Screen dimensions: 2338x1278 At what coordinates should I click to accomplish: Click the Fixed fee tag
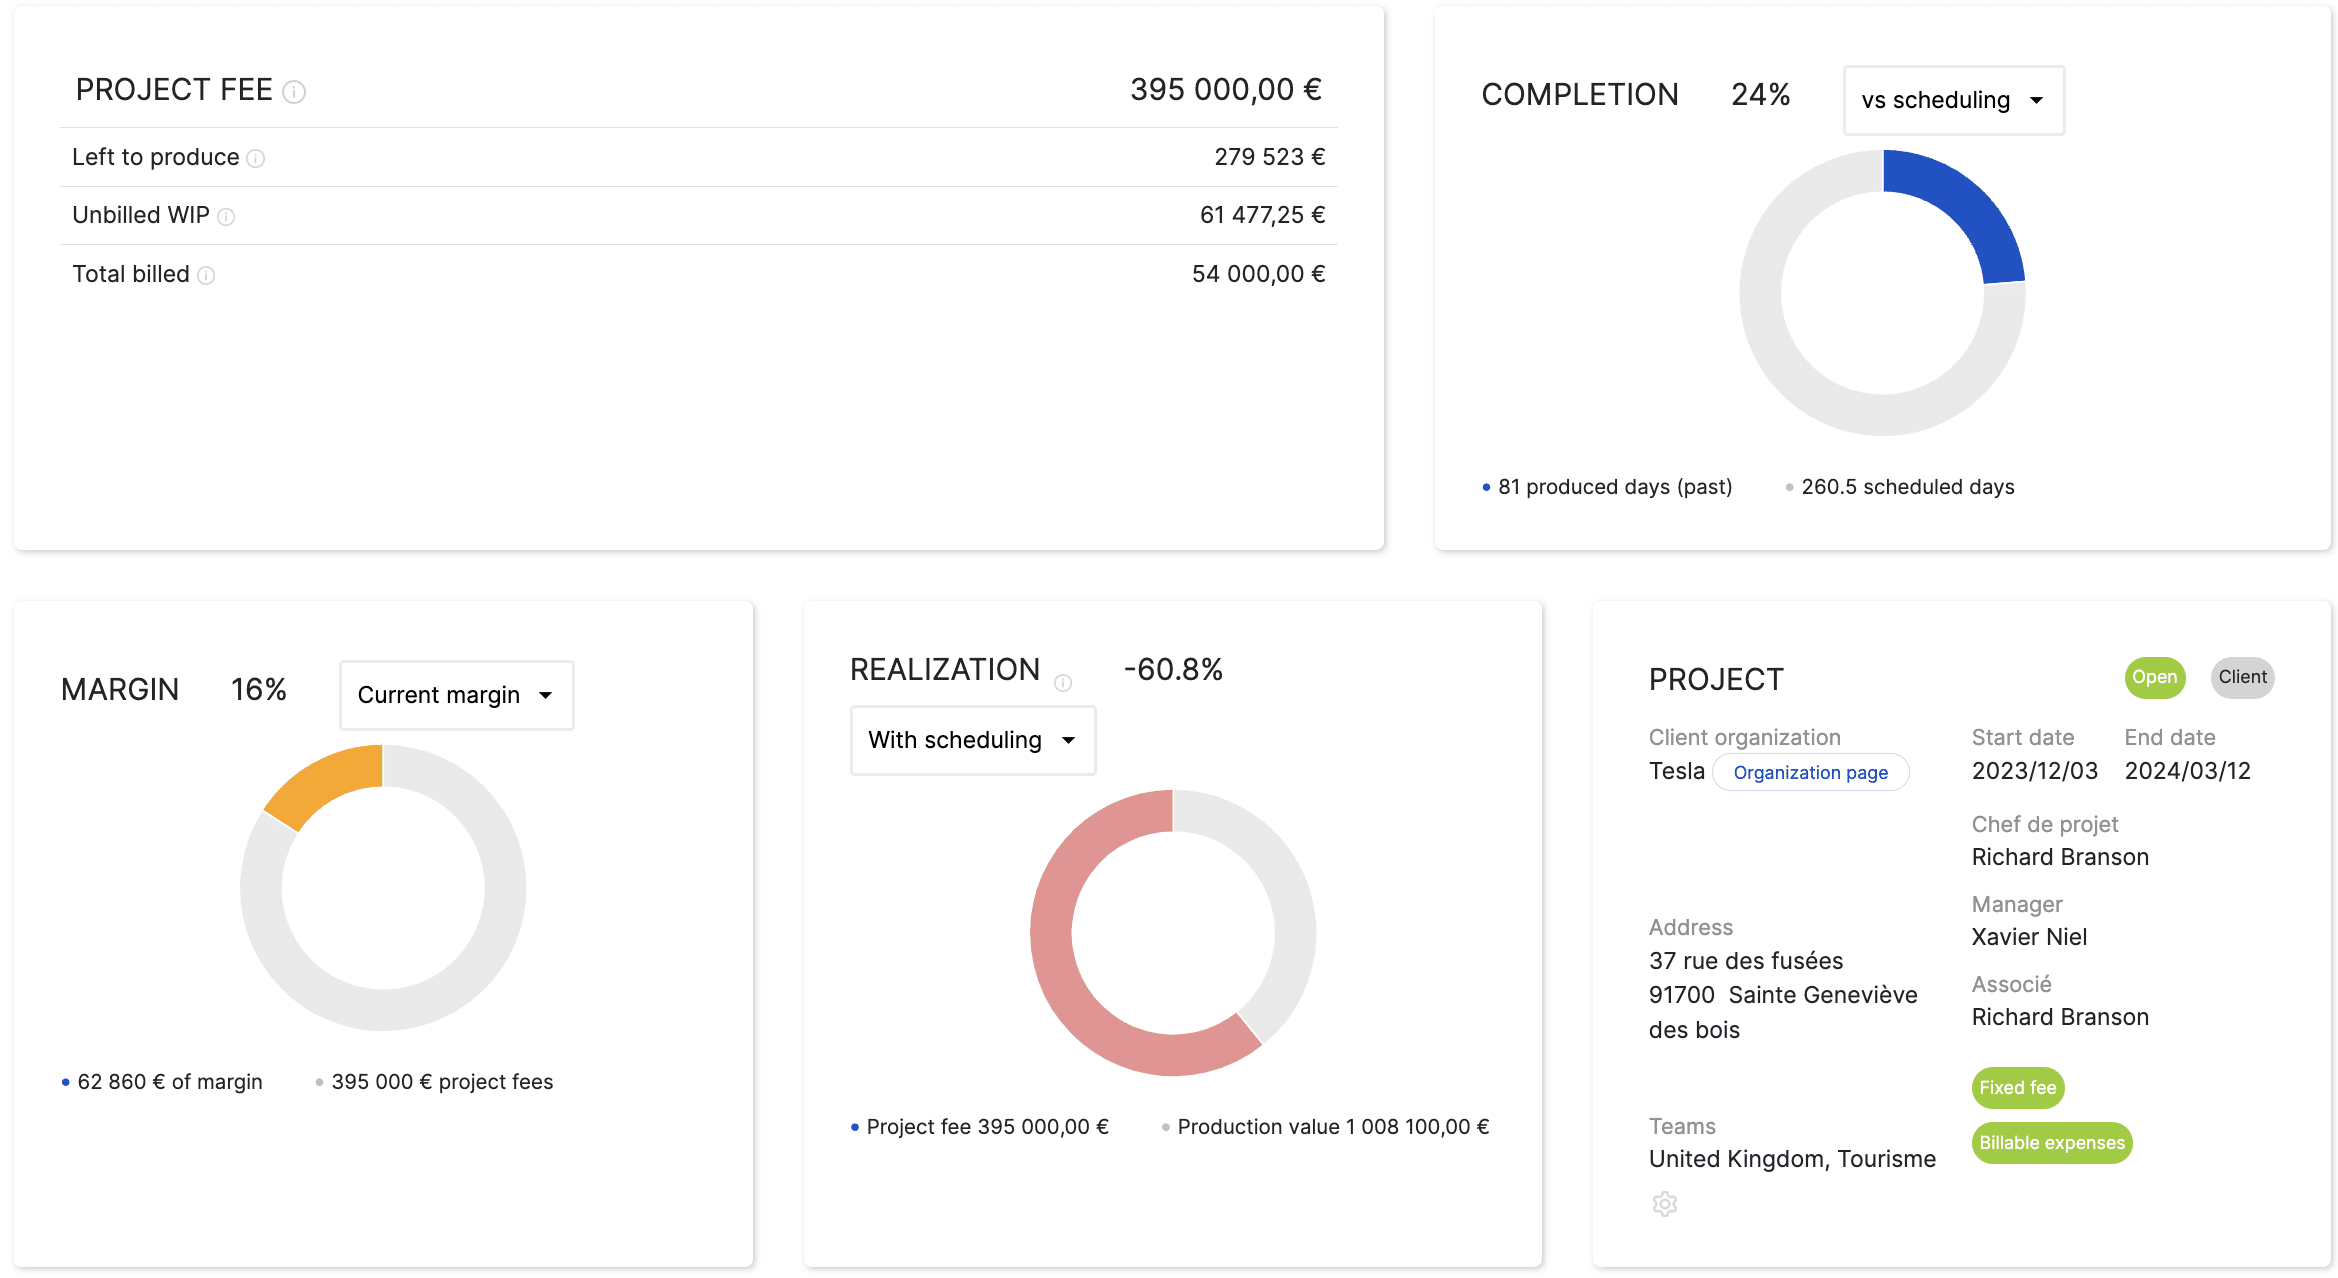coord(2016,1087)
